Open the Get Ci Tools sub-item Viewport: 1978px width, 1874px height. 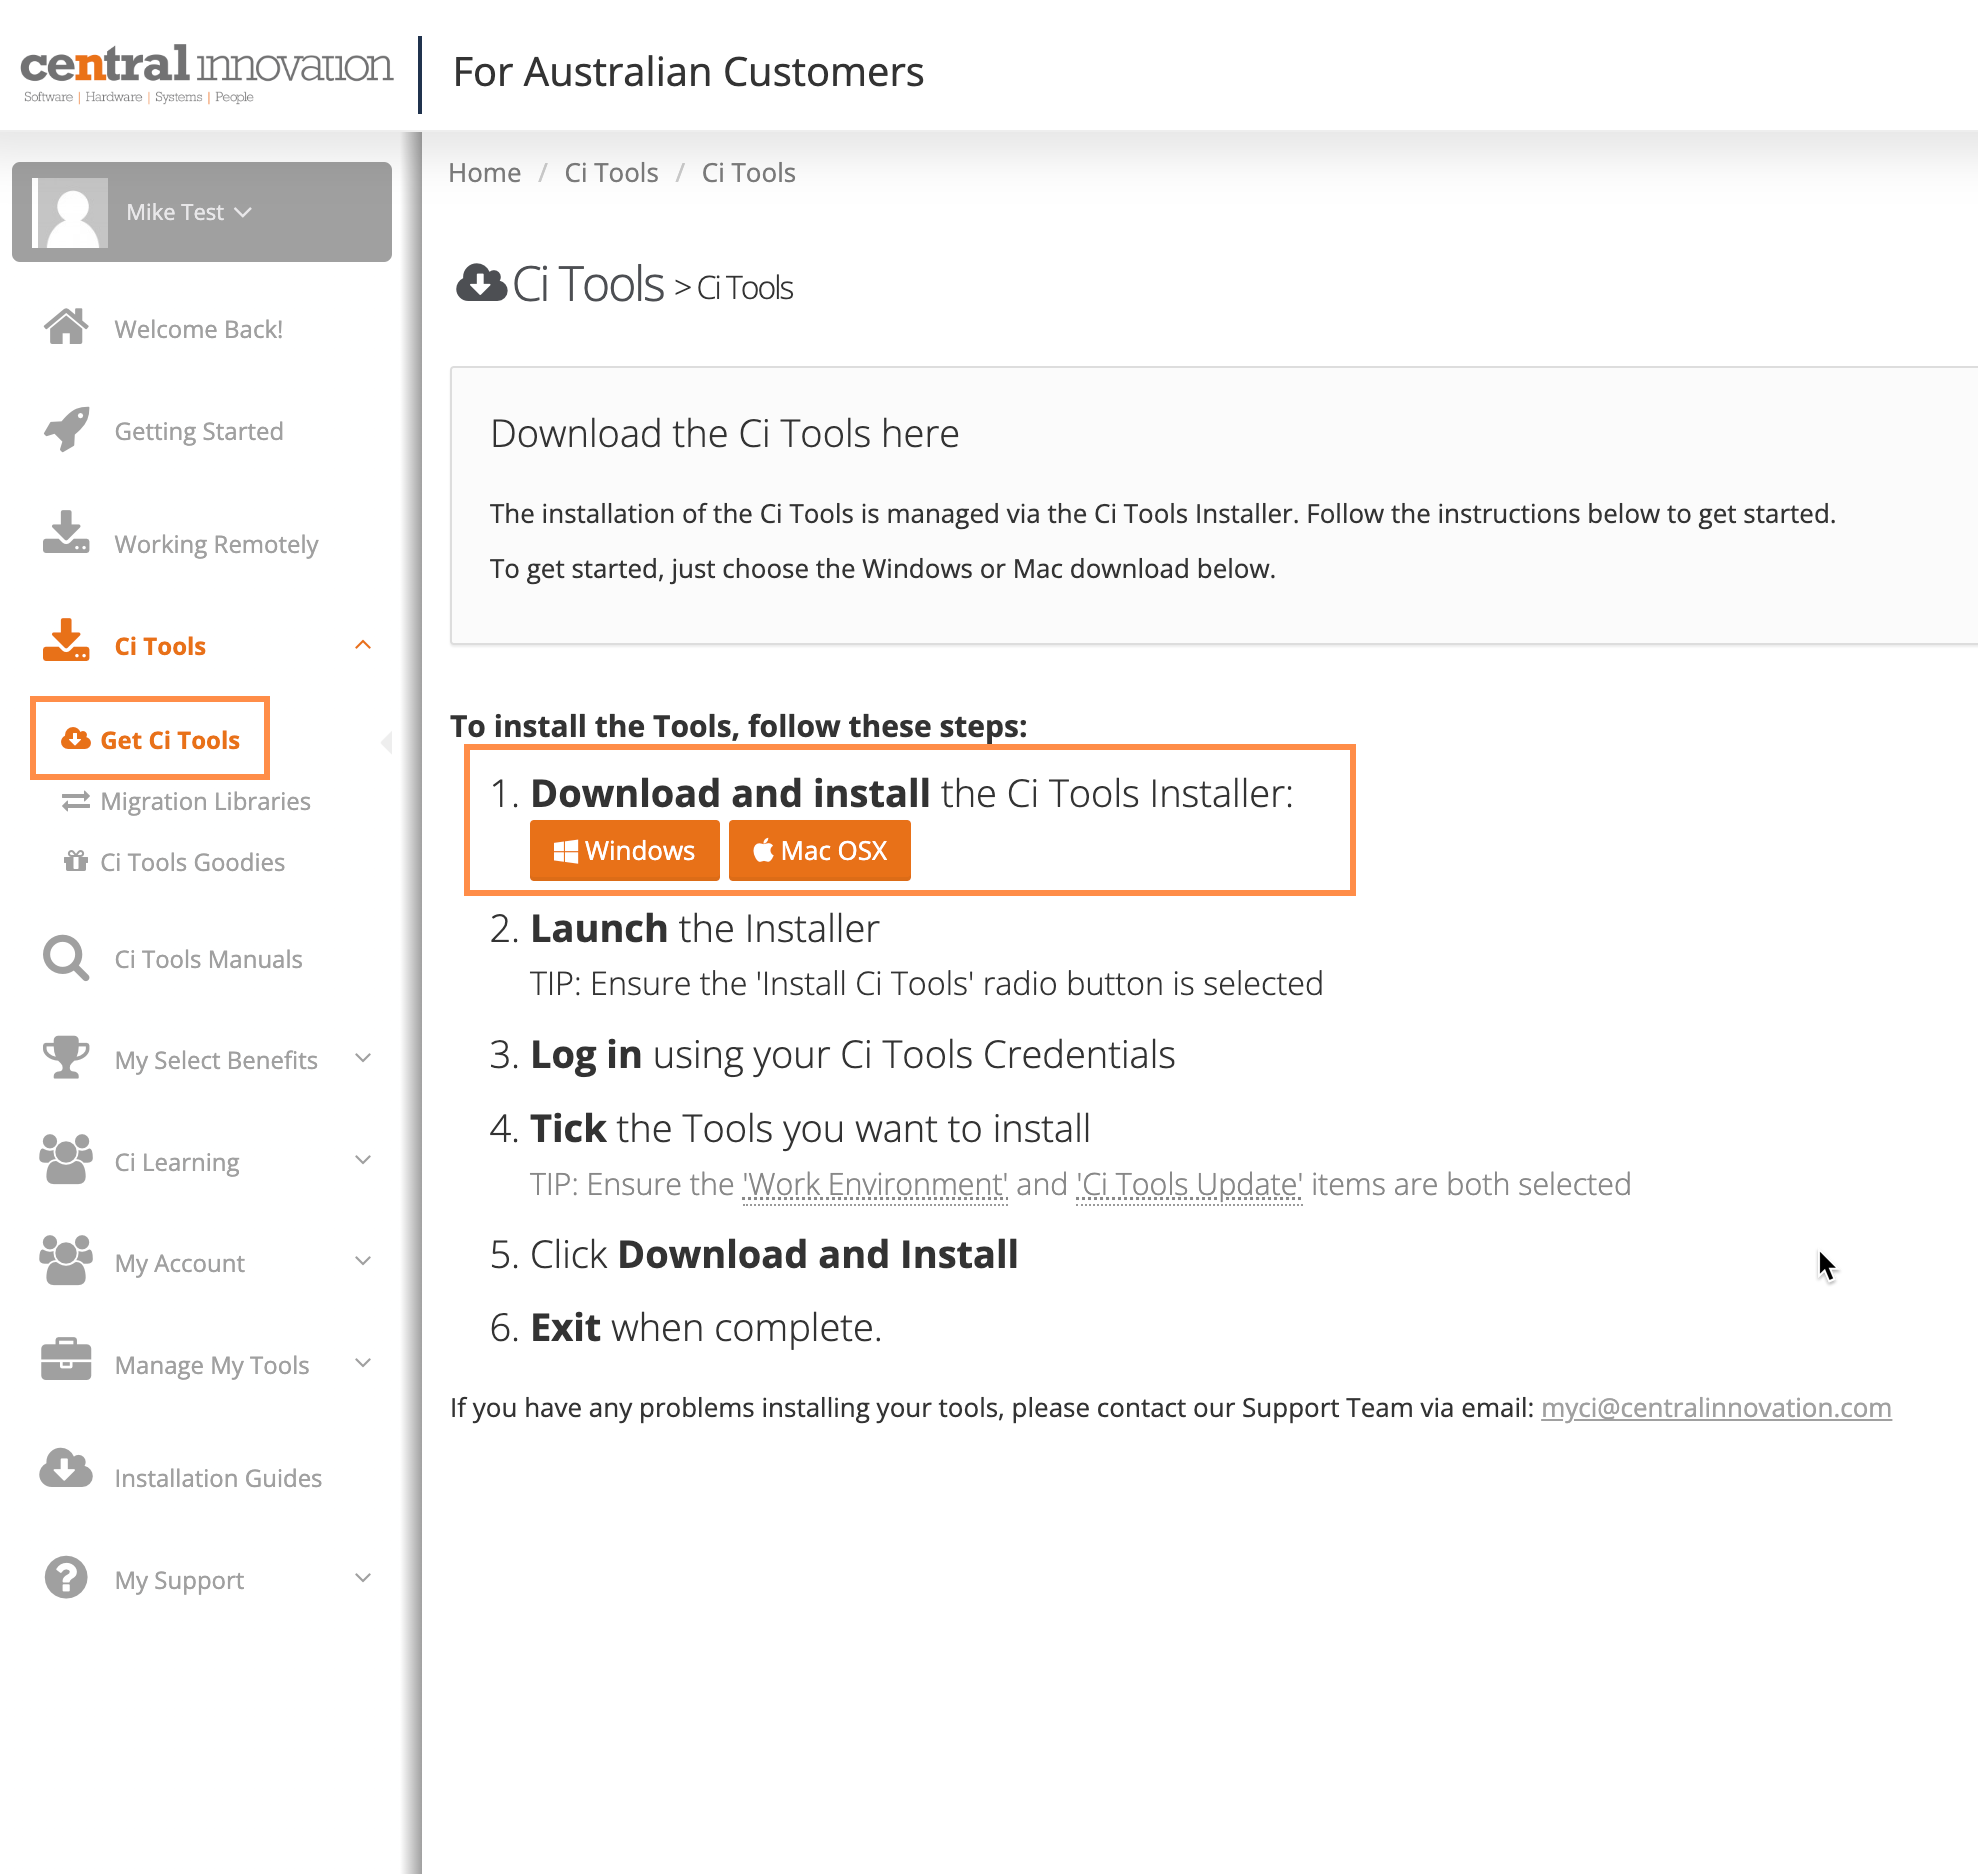tap(170, 740)
